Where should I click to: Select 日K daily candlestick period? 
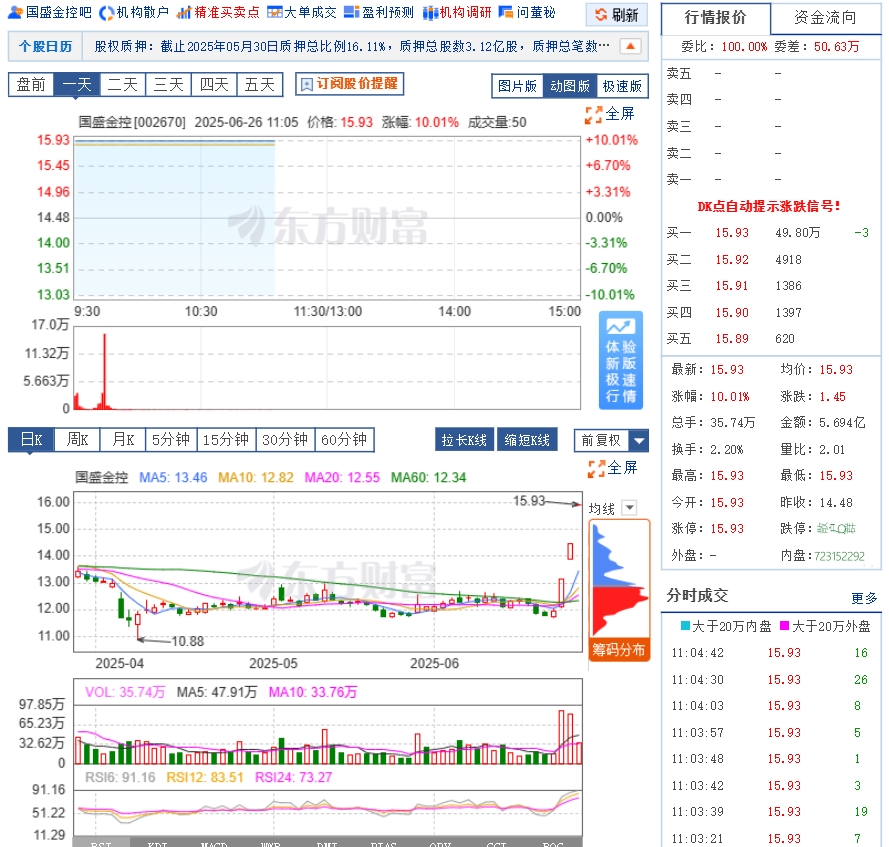pos(32,440)
